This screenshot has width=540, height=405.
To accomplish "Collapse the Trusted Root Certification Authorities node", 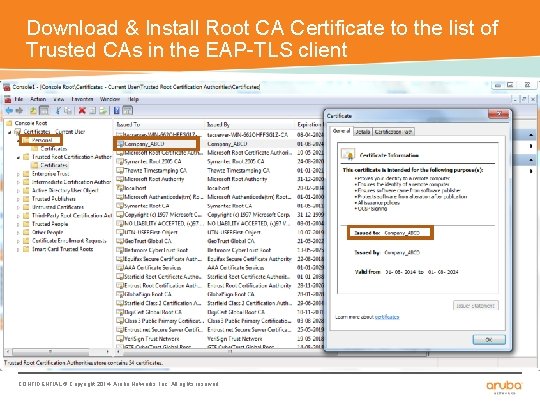I will (x=18, y=157).
